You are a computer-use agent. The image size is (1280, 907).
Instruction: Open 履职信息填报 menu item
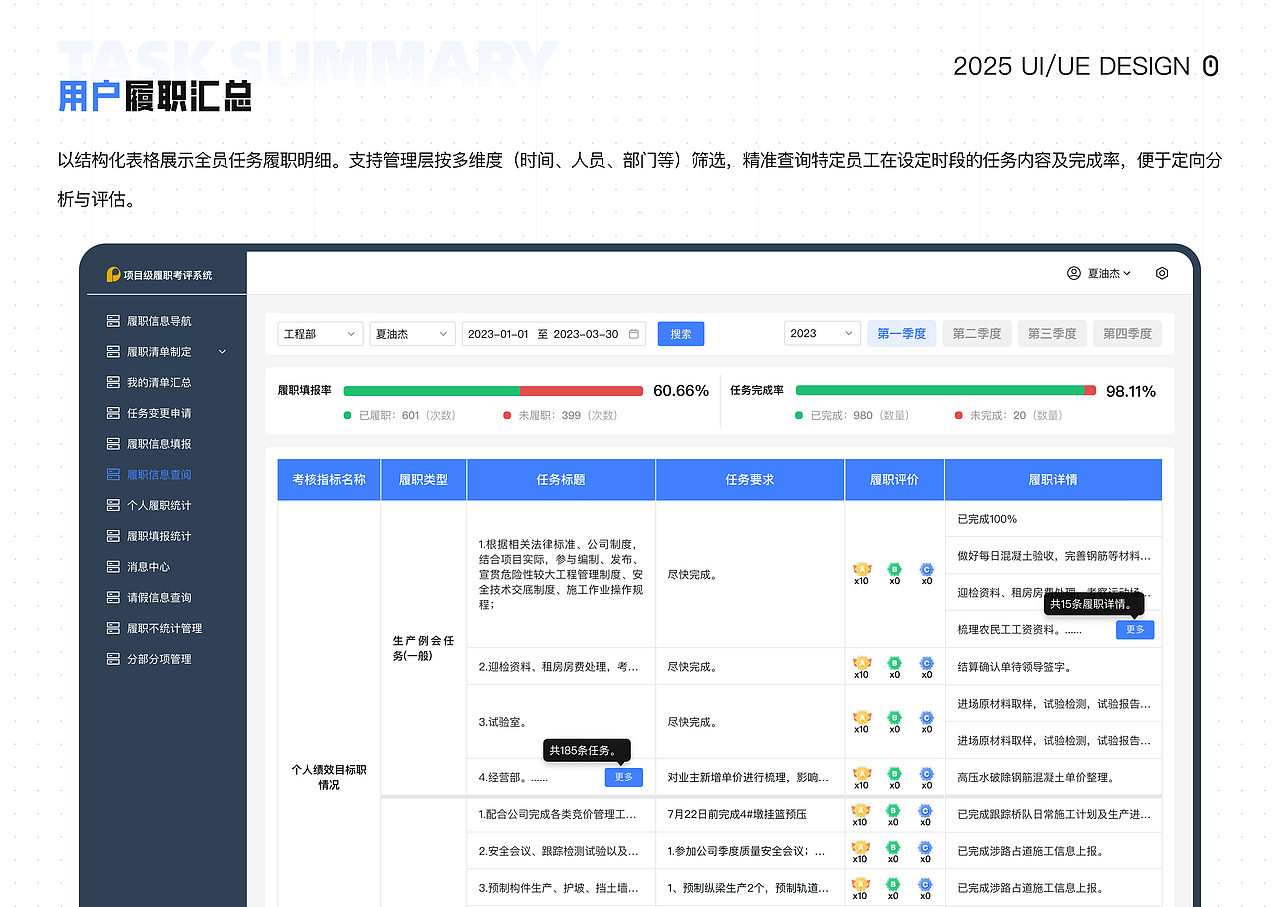159,444
